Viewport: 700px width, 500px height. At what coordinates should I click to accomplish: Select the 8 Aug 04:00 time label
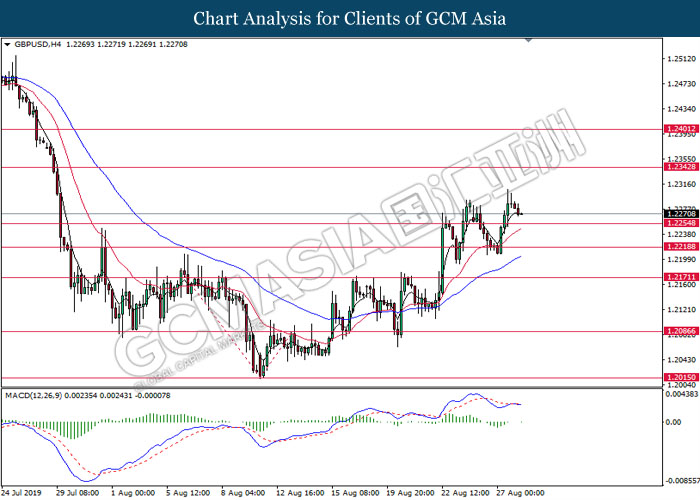pyautogui.click(x=243, y=493)
